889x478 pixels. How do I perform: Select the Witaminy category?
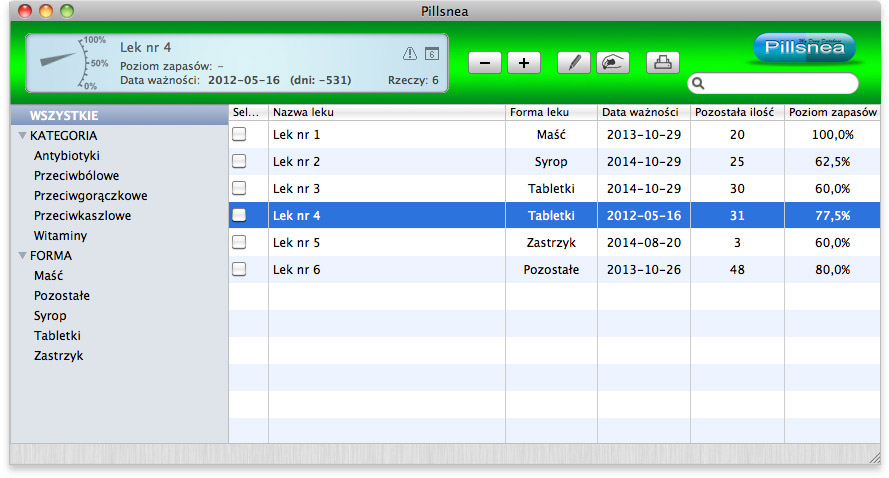click(x=60, y=235)
